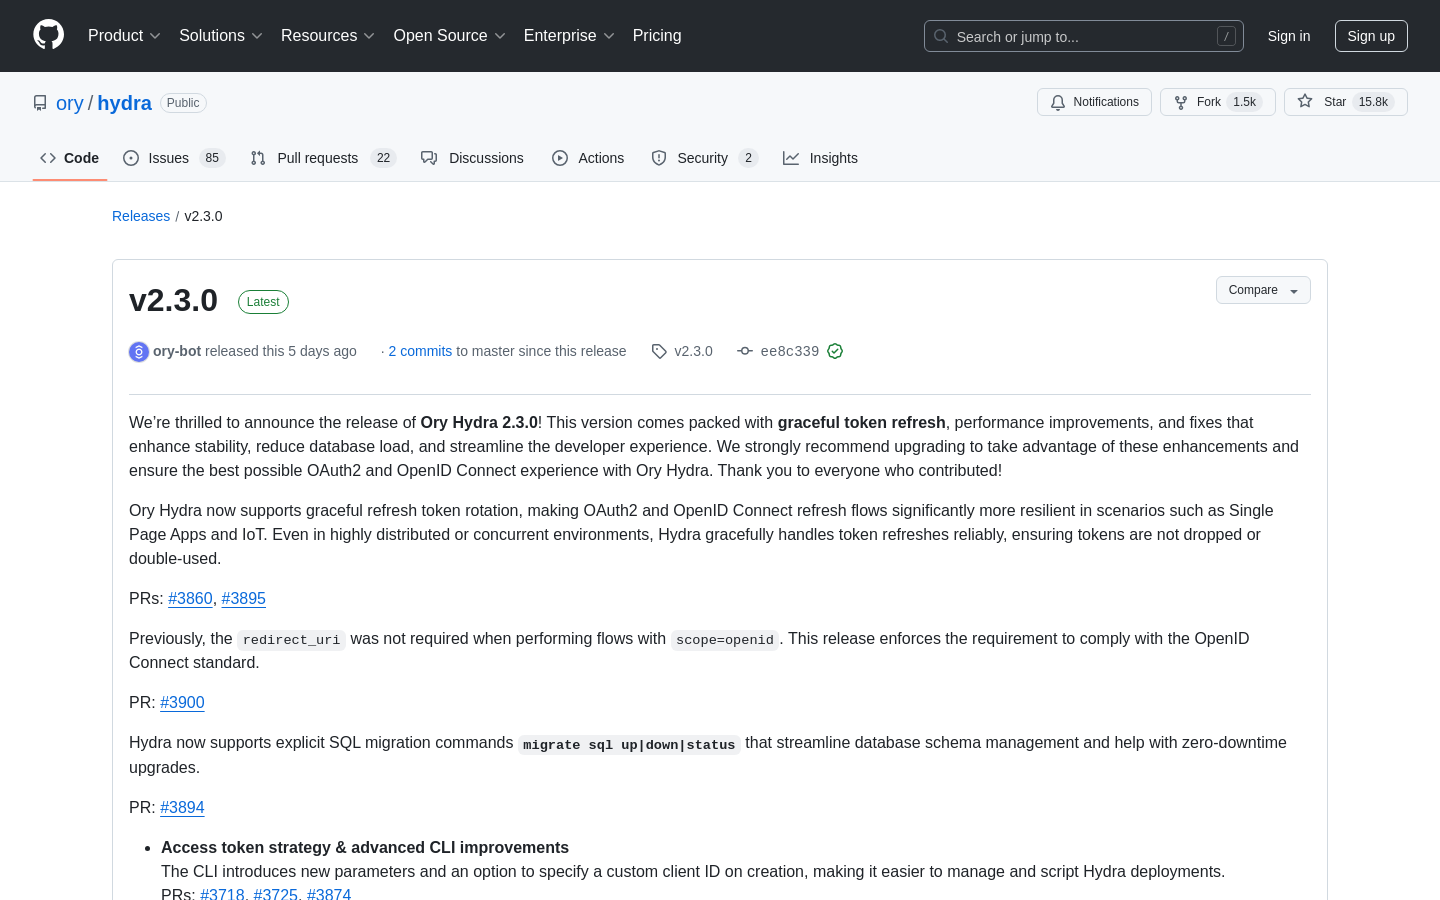Click the Latest release badge
This screenshot has width=1440, height=900.
point(263,302)
